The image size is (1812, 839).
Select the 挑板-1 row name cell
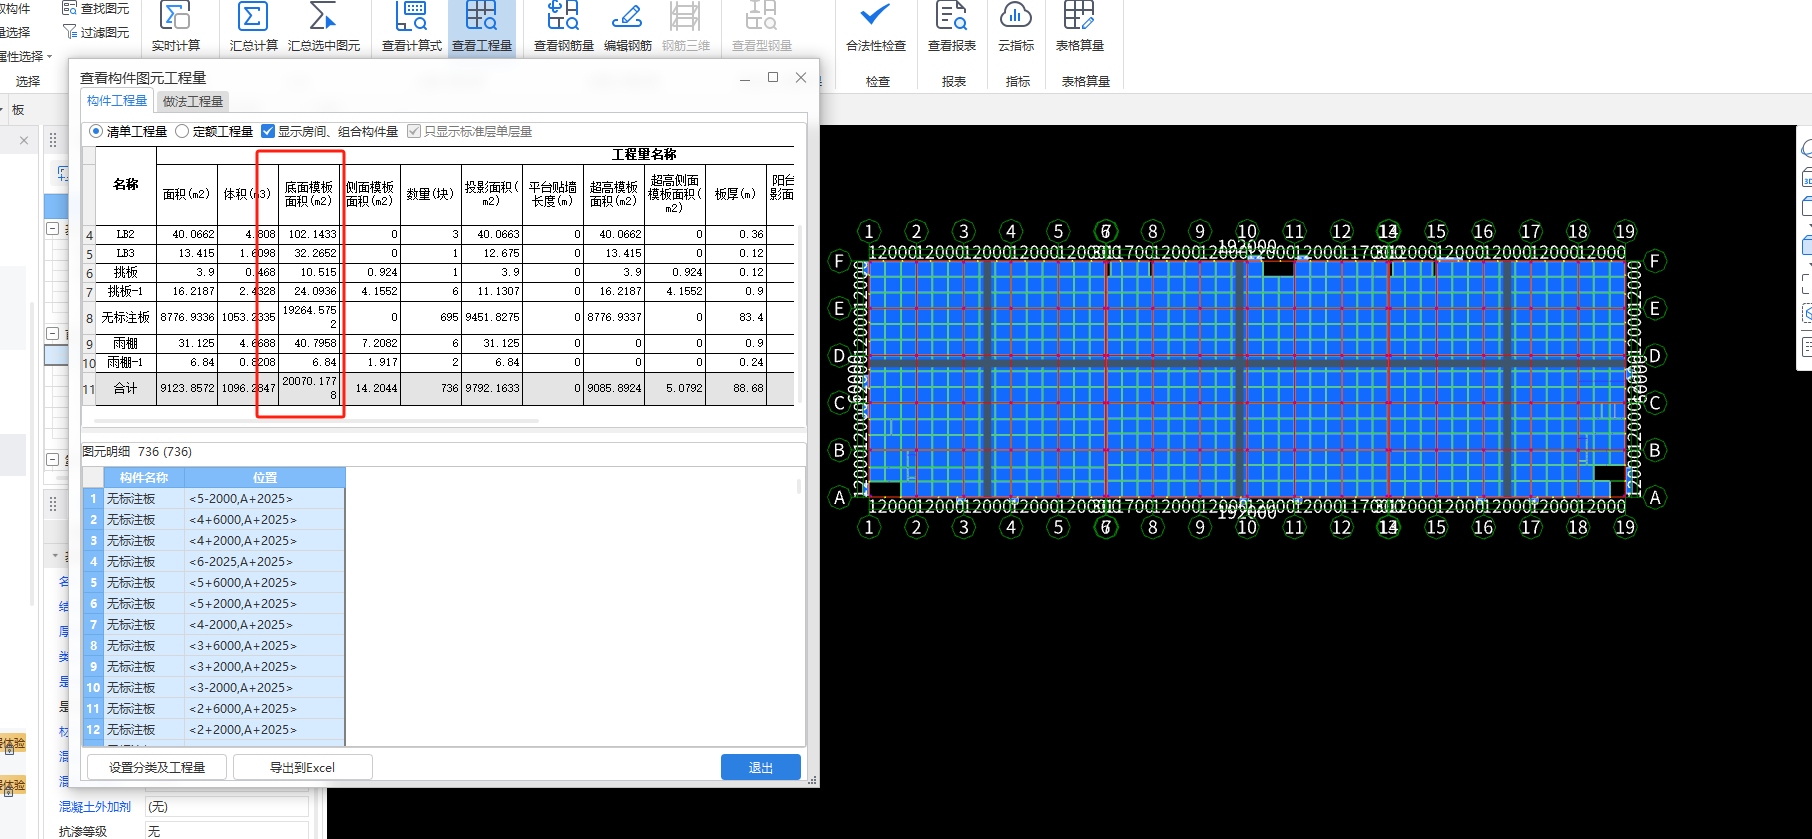tap(126, 291)
